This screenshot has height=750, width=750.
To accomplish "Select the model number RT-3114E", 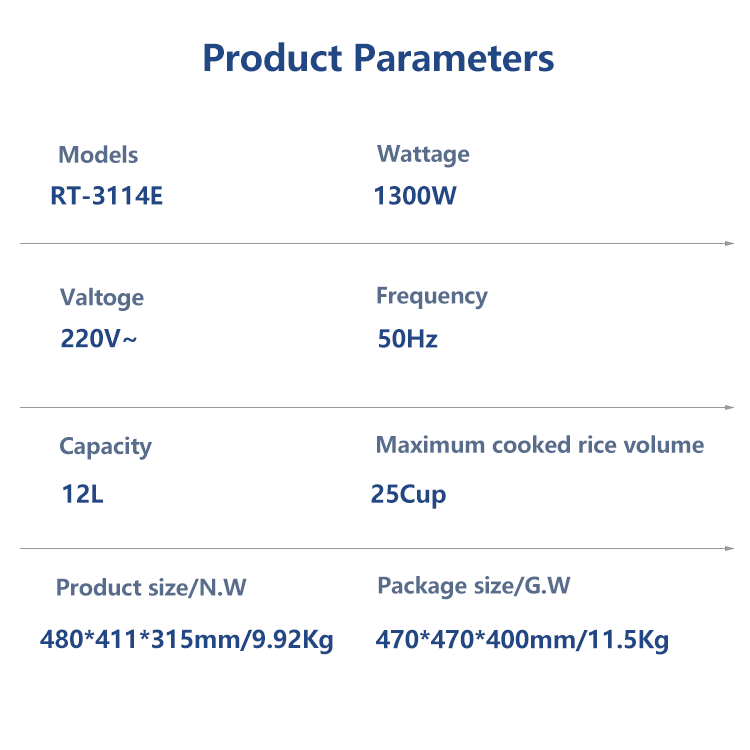I will coord(106,196).
